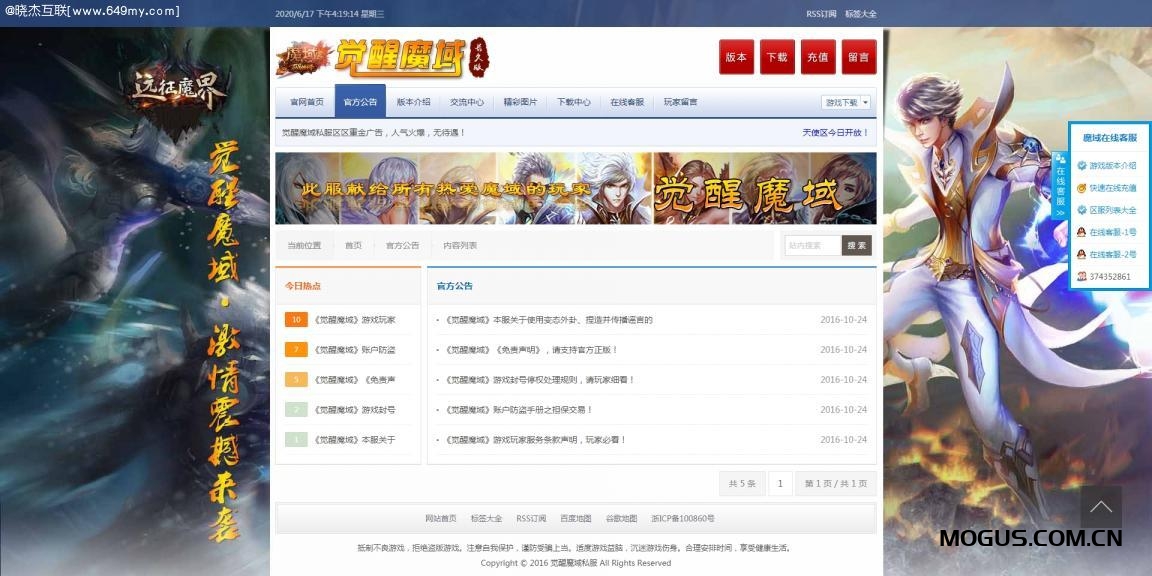Click the 搜索 search button
The image size is (1152, 576).
coord(855,245)
